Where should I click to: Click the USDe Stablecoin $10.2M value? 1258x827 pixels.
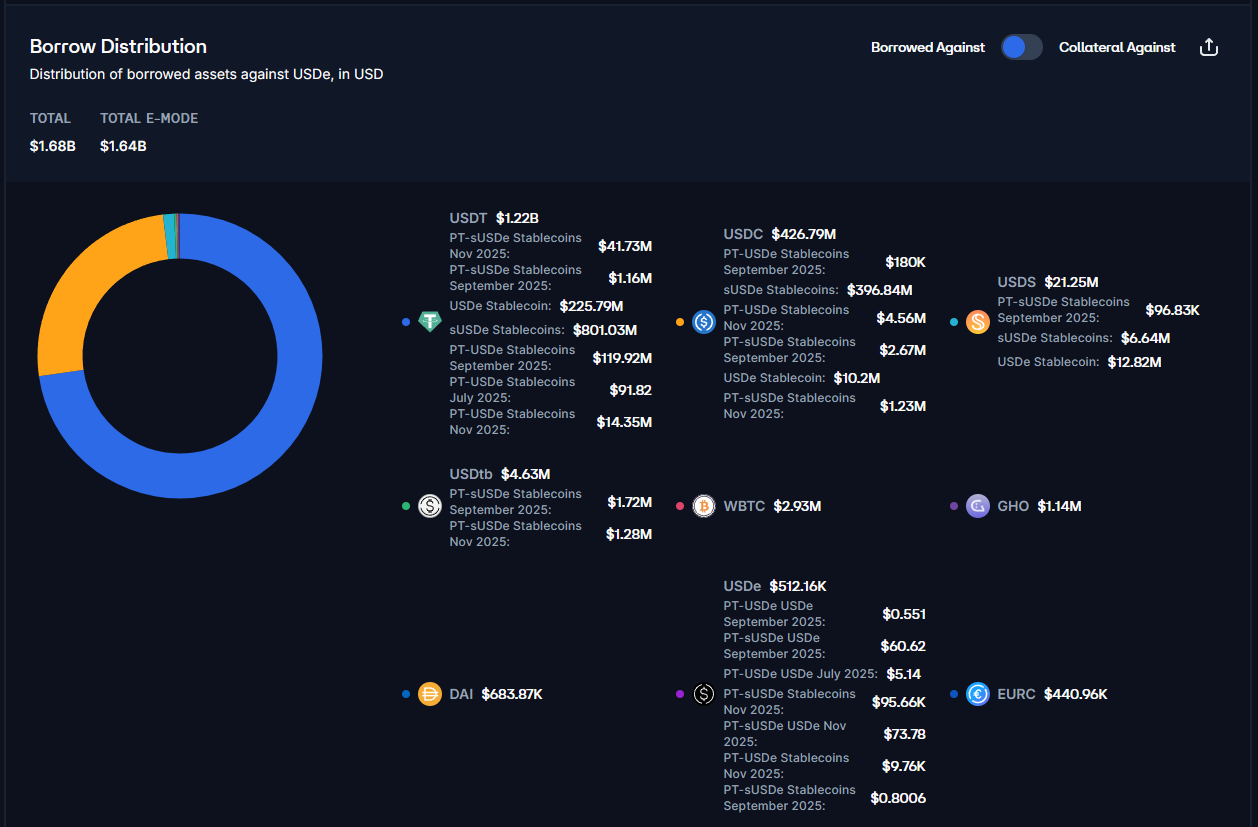pos(857,378)
